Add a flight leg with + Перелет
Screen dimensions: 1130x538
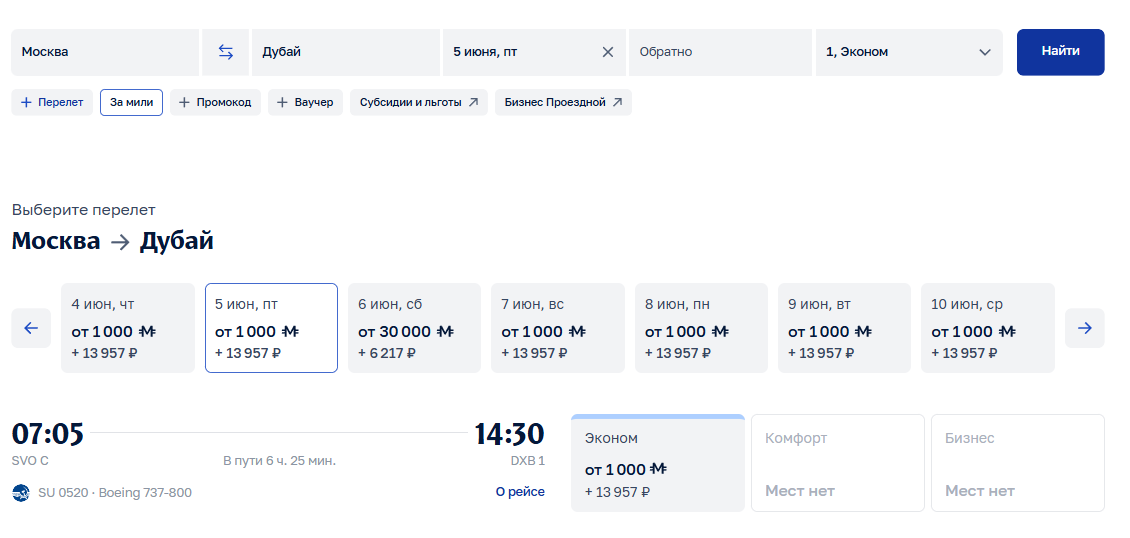pos(52,102)
